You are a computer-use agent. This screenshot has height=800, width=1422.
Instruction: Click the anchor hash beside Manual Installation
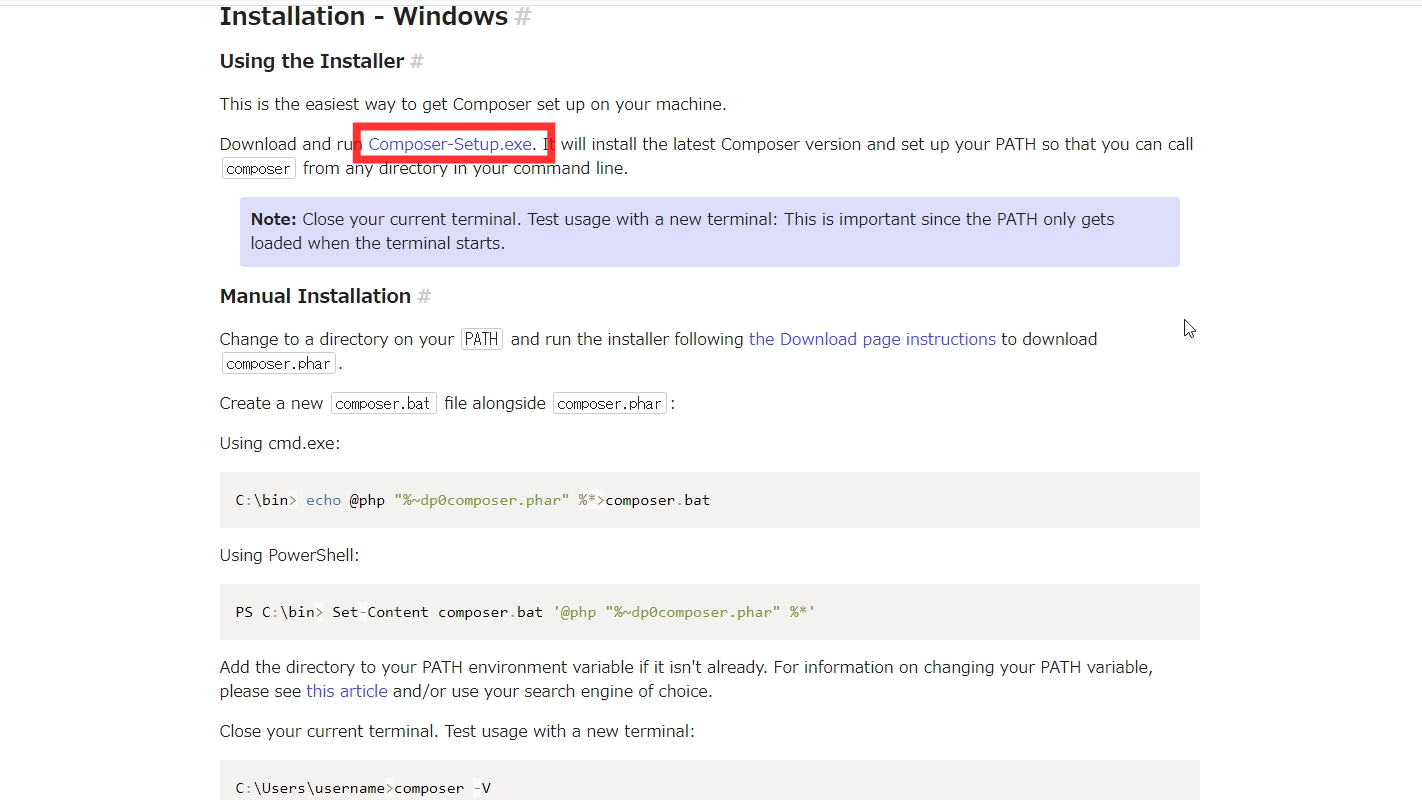pyautogui.click(x=424, y=296)
